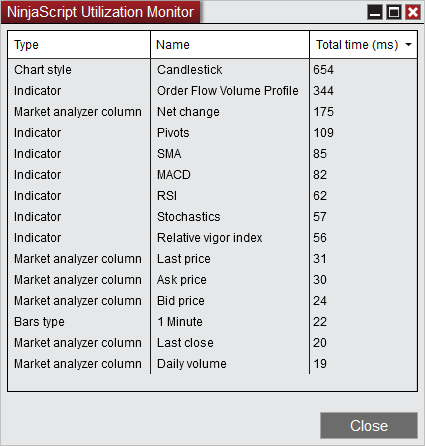Select the MACD indicator row

212,175
